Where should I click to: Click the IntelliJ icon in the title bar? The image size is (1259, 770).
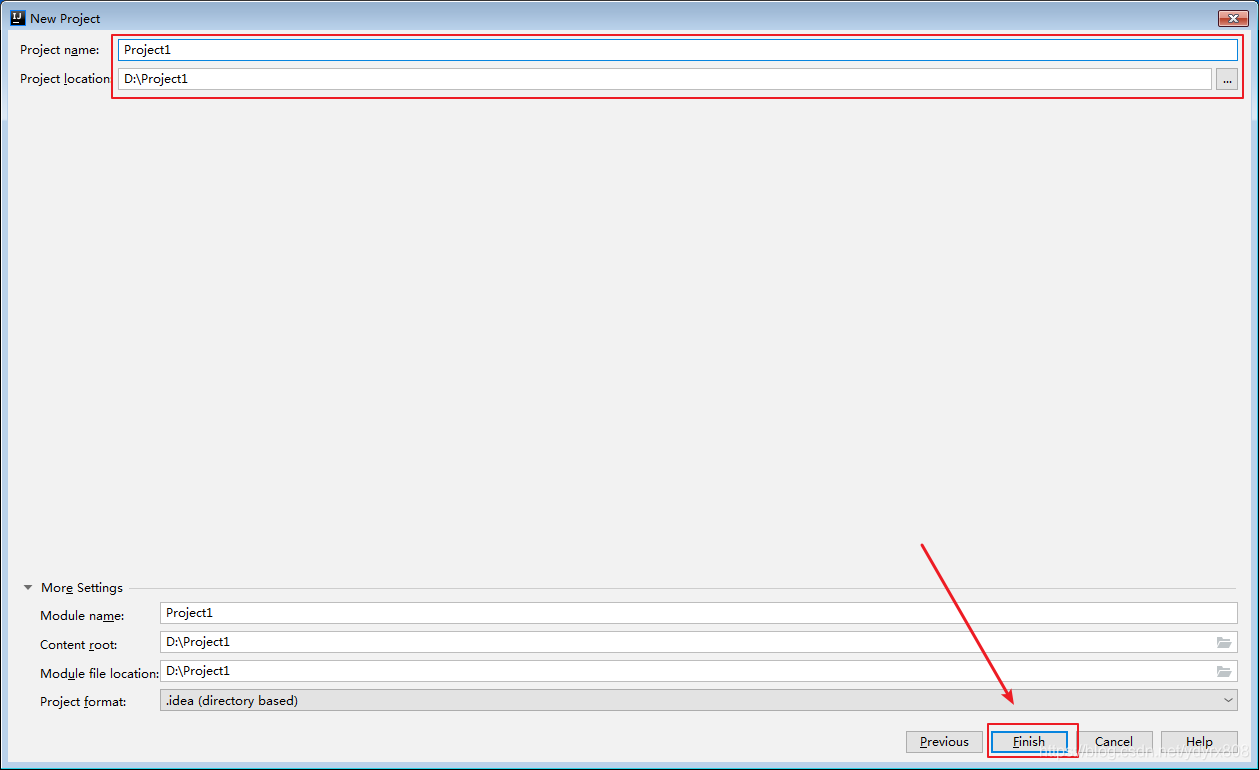tap(17, 18)
